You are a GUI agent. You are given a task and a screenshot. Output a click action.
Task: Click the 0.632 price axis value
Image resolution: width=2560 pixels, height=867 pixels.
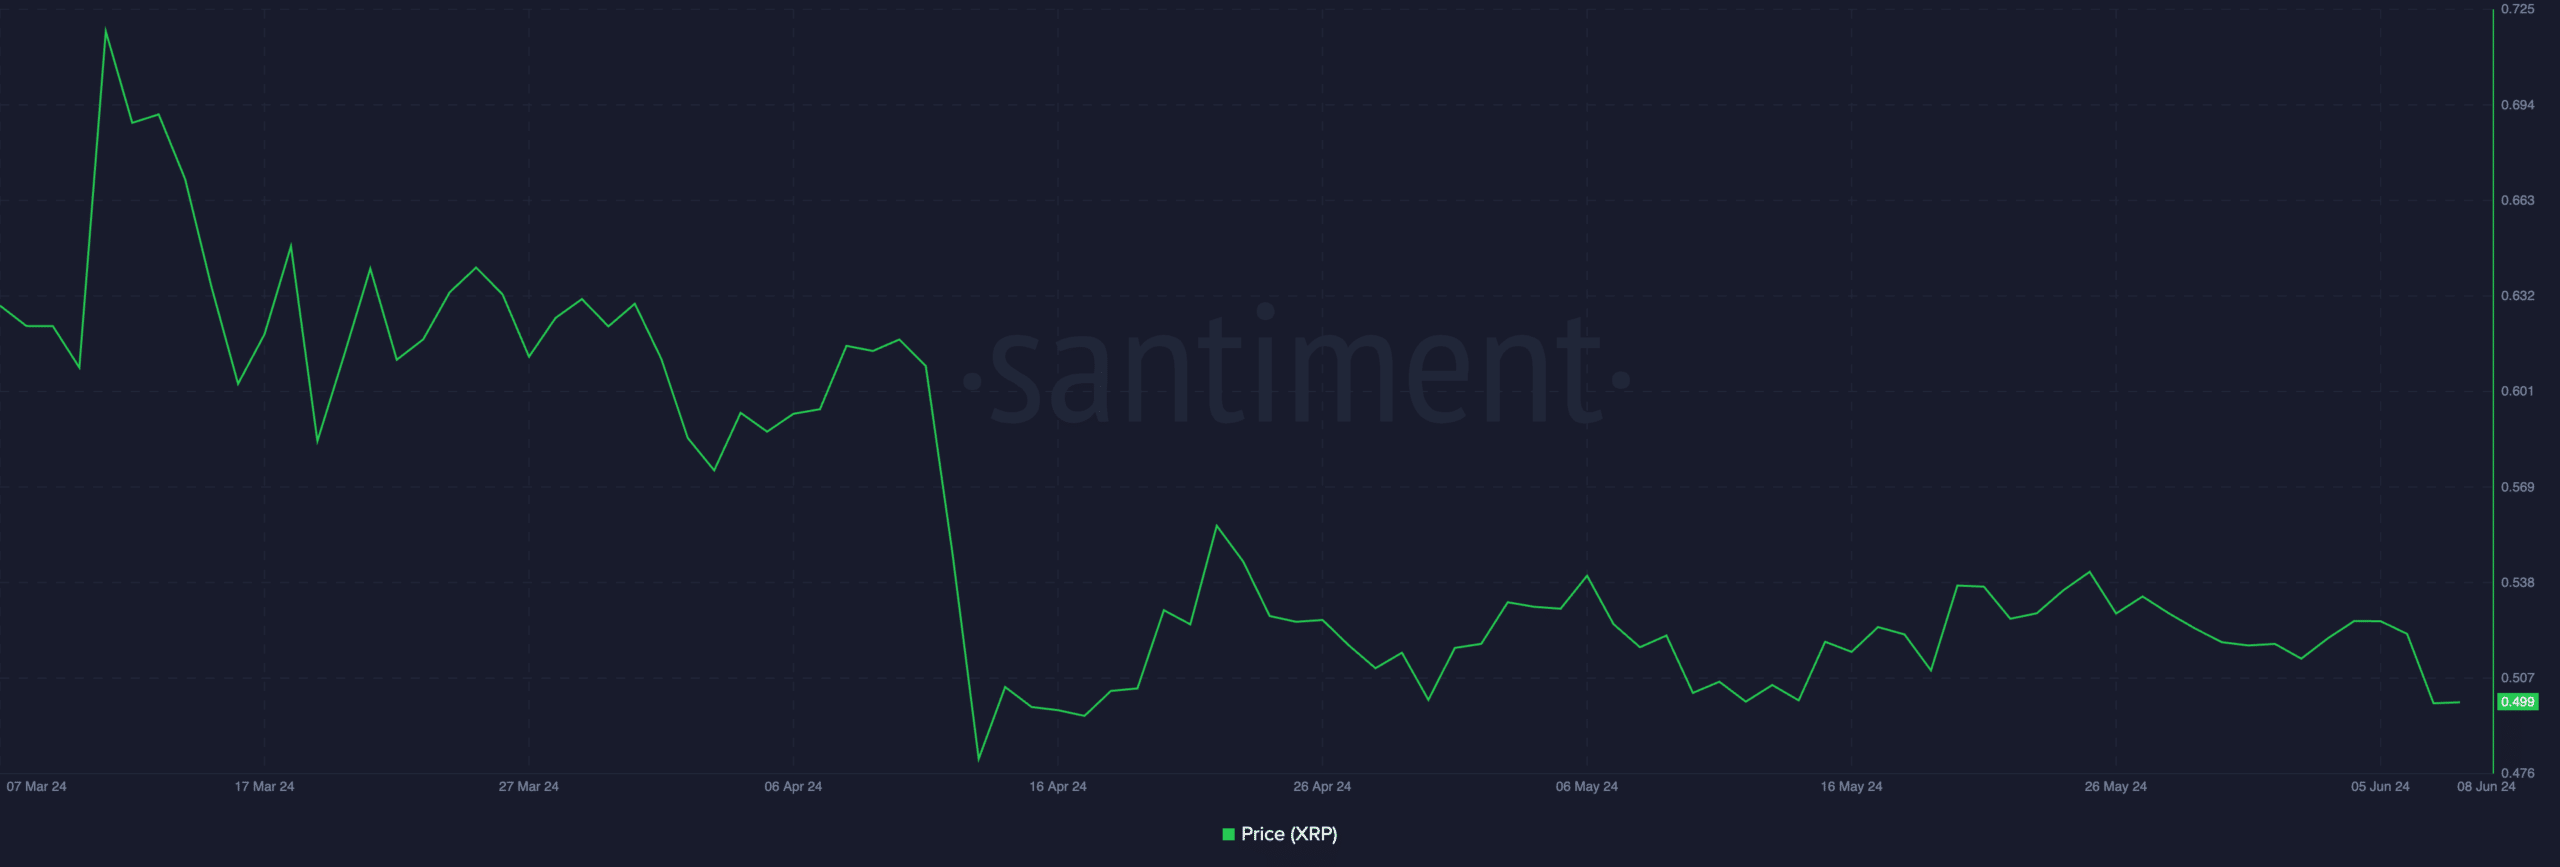(x=2518, y=296)
